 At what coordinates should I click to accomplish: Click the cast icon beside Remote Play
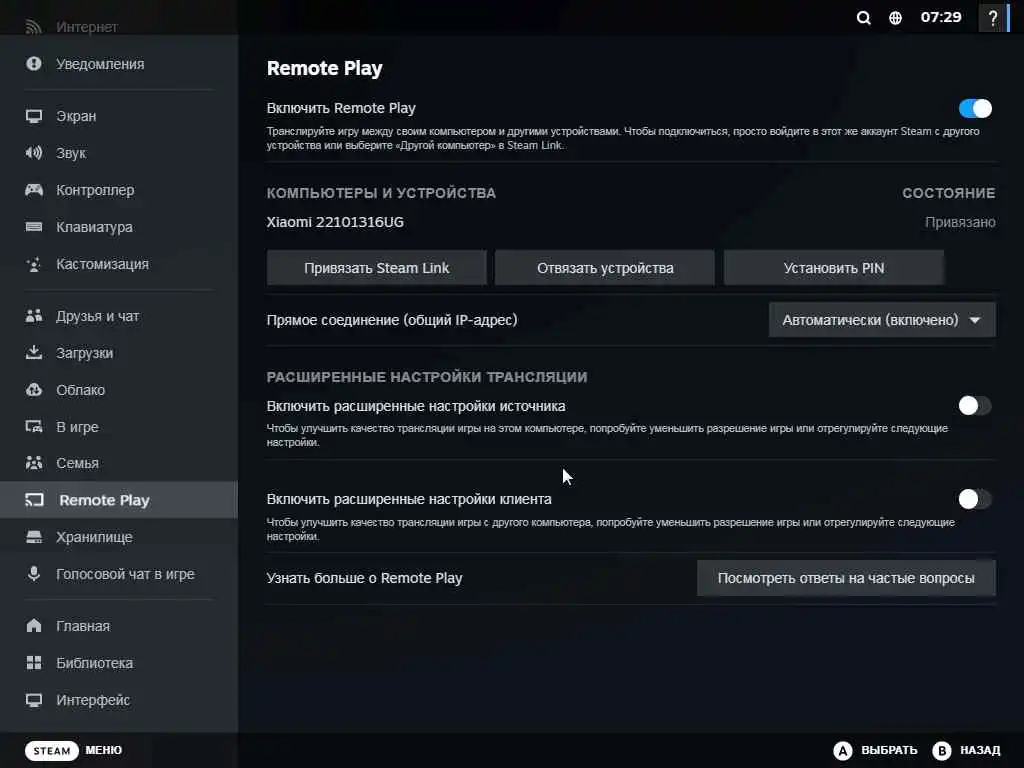[35, 500]
